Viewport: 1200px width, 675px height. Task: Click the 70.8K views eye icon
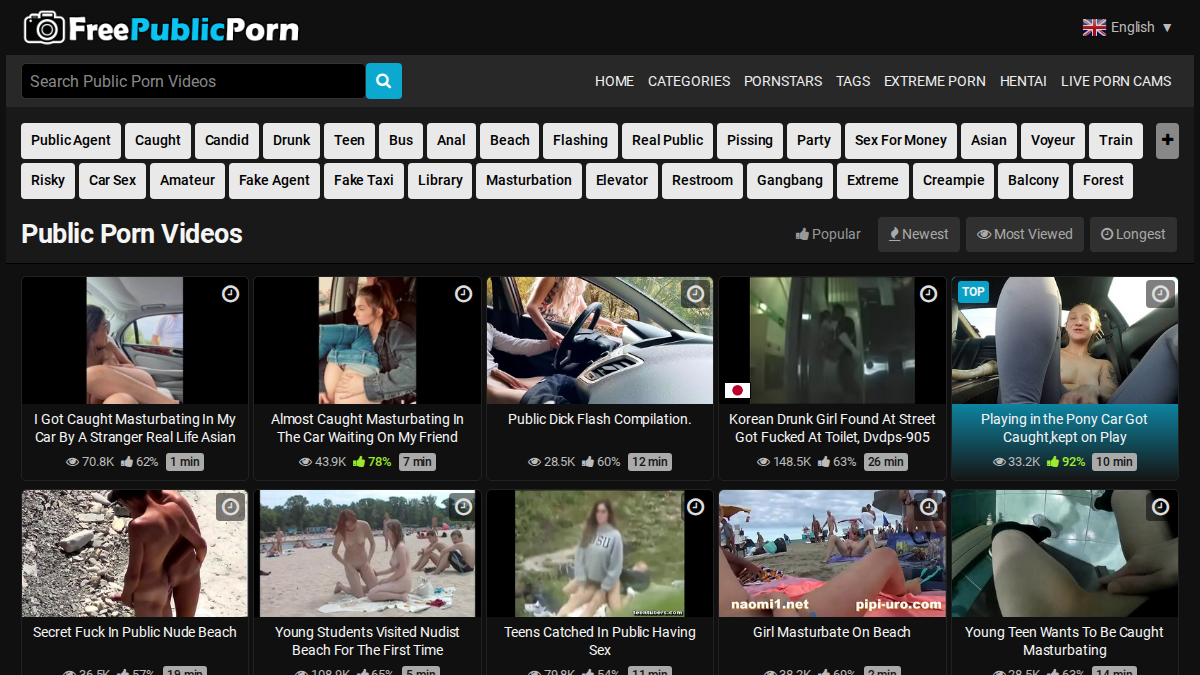click(72, 462)
